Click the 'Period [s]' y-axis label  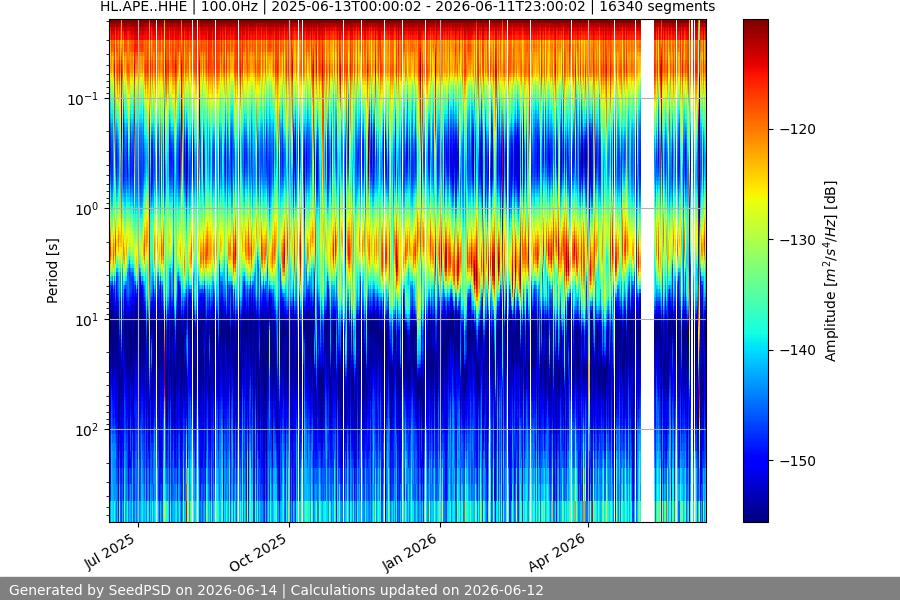(52, 271)
